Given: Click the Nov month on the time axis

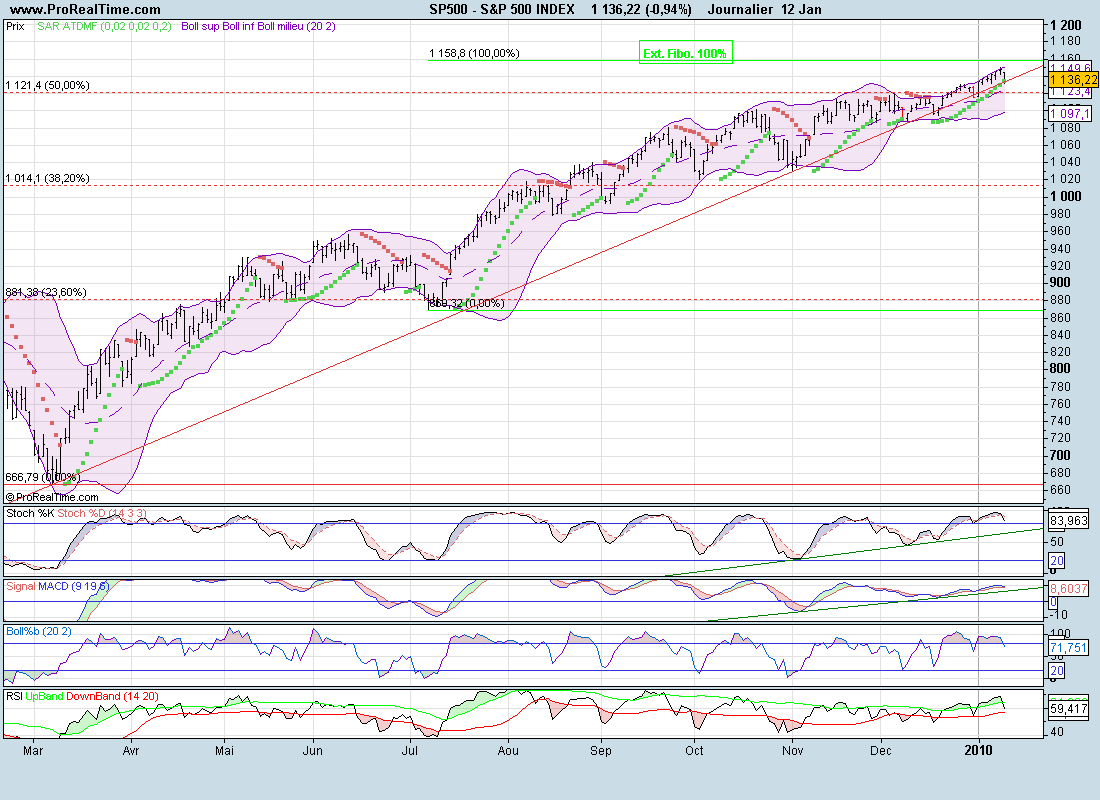Looking at the screenshot, I should click(793, 751).
